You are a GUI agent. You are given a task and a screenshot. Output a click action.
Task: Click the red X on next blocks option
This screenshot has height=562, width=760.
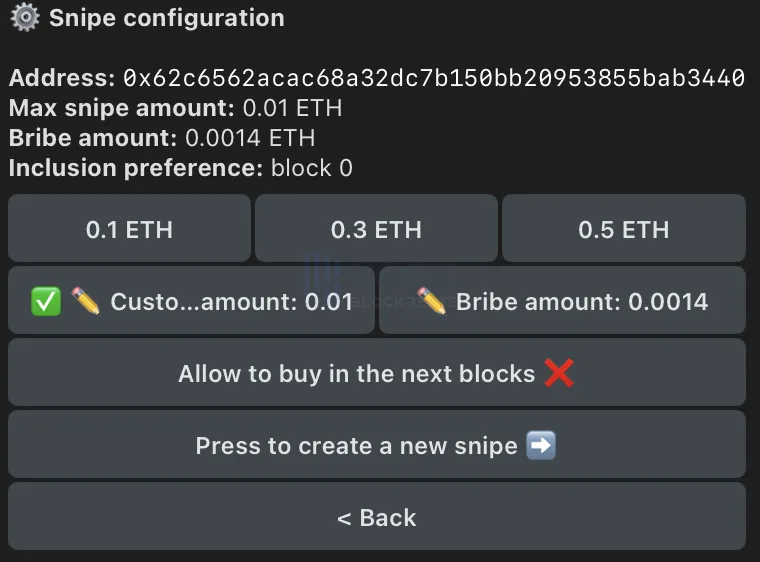[x=559, y=373]
